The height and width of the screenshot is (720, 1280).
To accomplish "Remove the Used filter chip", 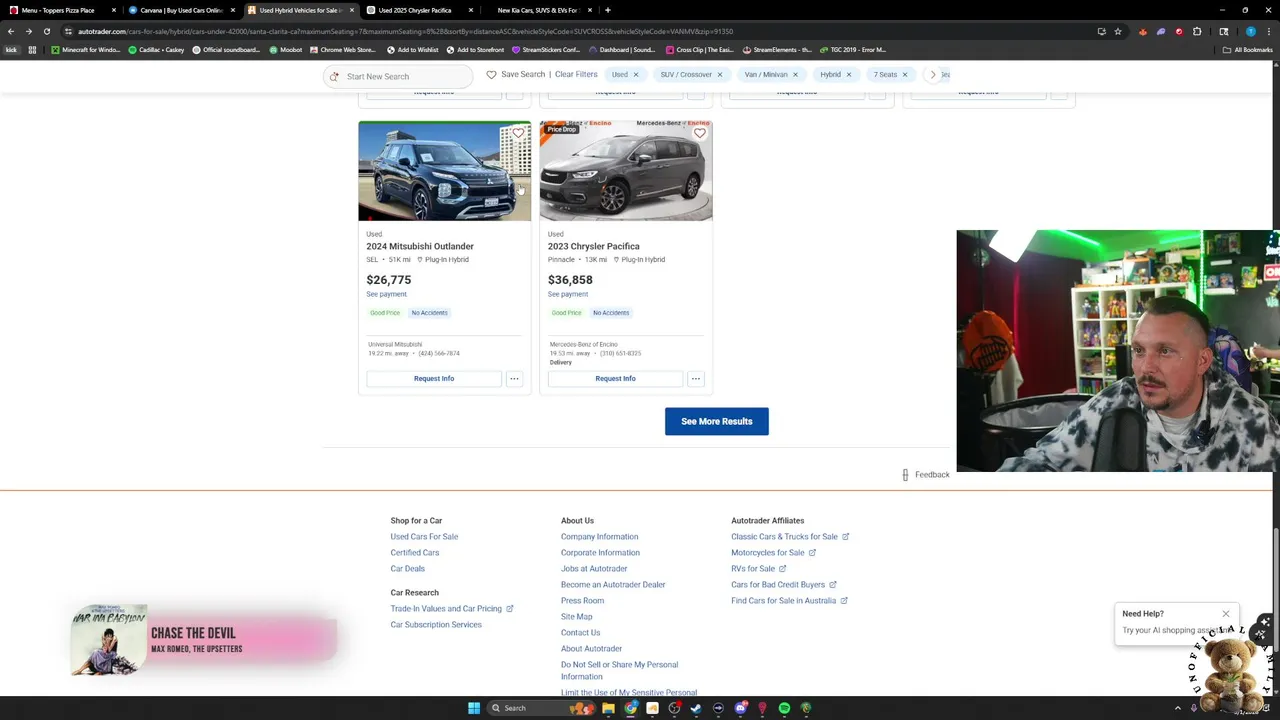I will pyautogui.click(x=637, y=75).
